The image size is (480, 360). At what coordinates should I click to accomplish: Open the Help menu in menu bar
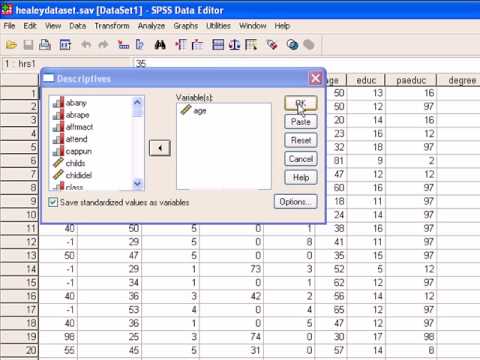point(282,26)
